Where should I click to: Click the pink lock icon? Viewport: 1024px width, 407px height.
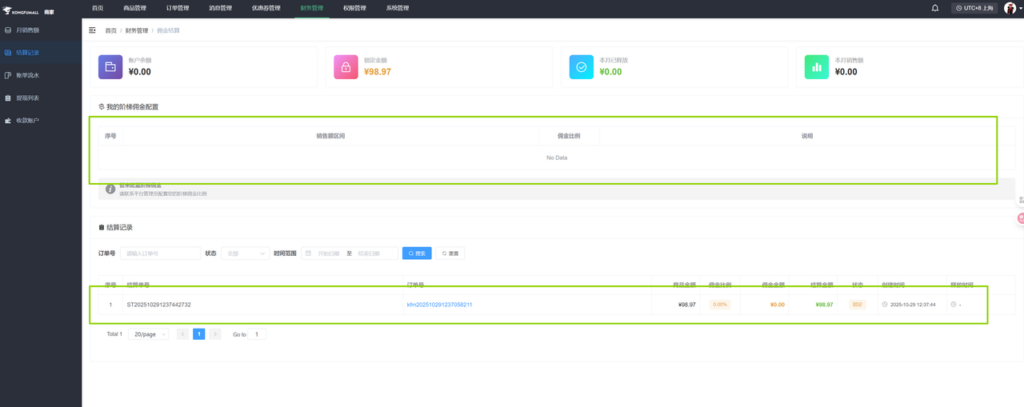coord(346,67)
